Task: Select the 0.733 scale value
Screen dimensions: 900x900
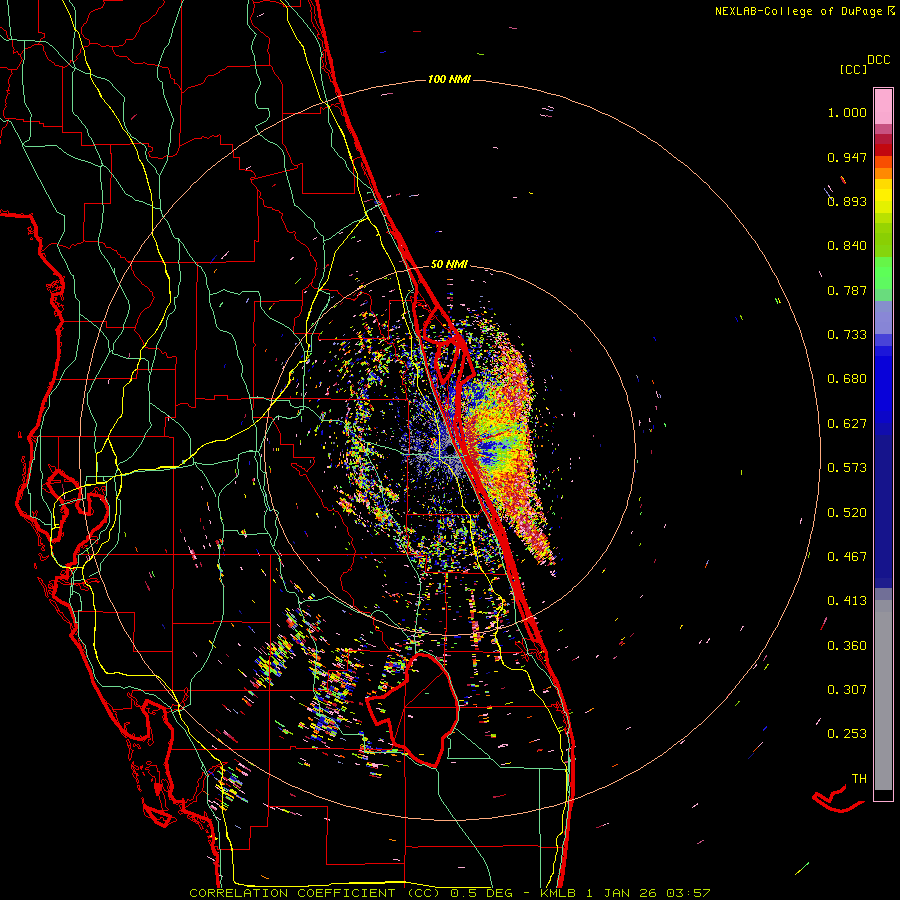Action: (847, 335)
